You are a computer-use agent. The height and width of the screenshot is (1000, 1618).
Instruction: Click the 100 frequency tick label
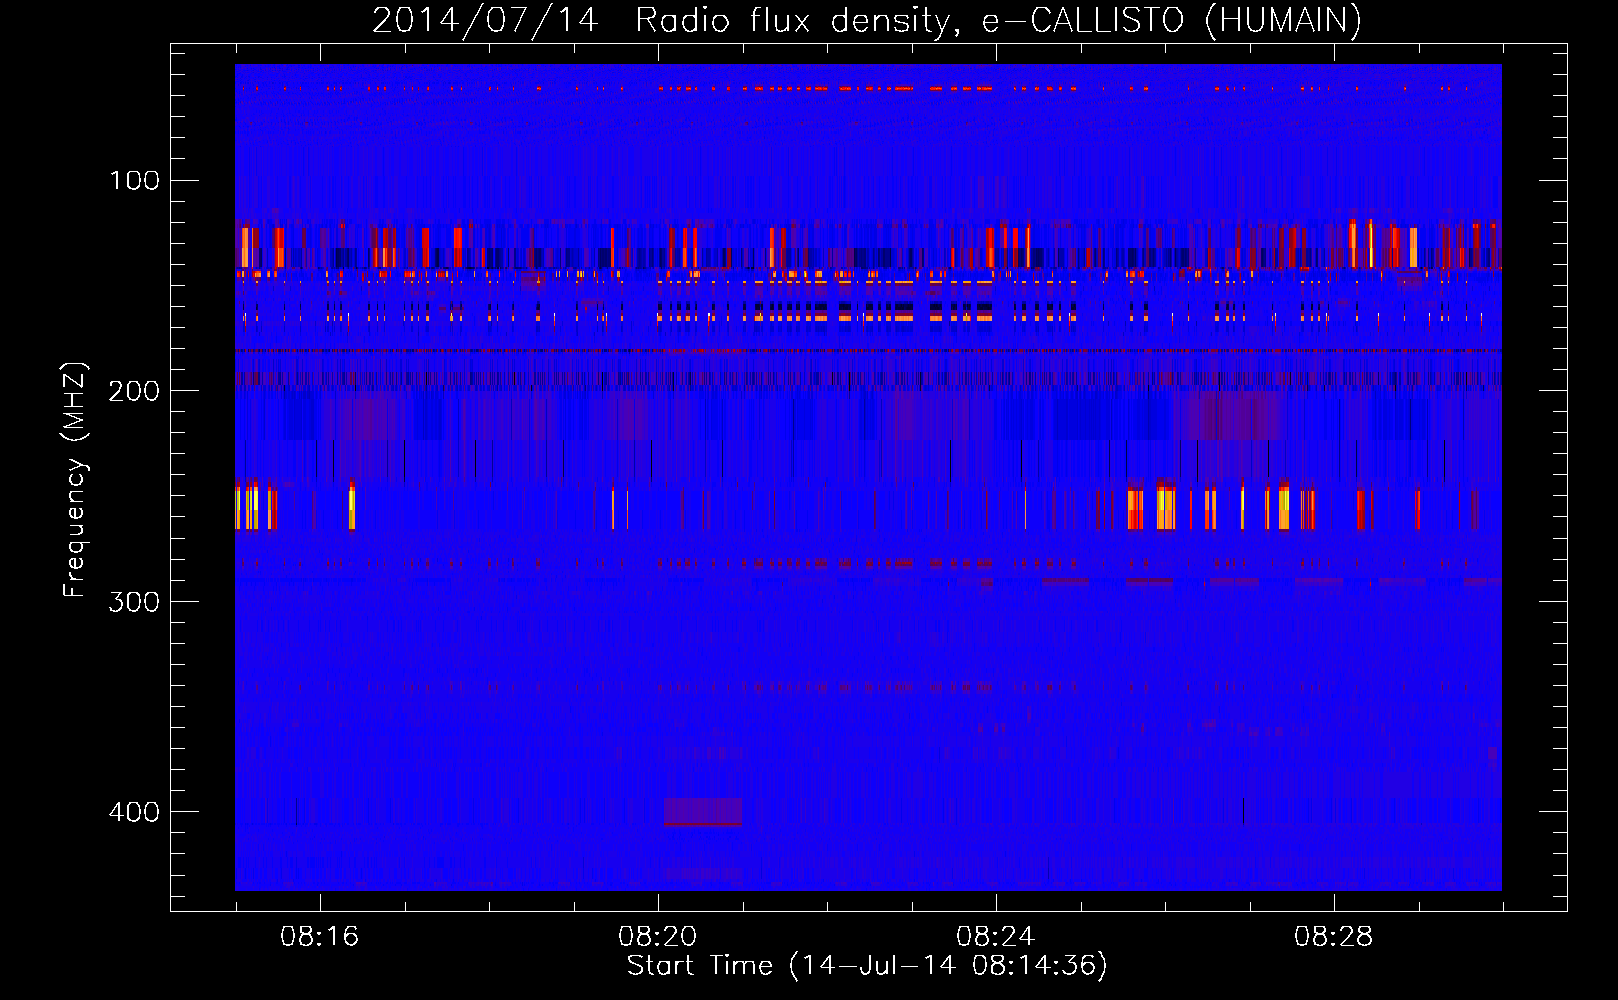tap(134, 180)
